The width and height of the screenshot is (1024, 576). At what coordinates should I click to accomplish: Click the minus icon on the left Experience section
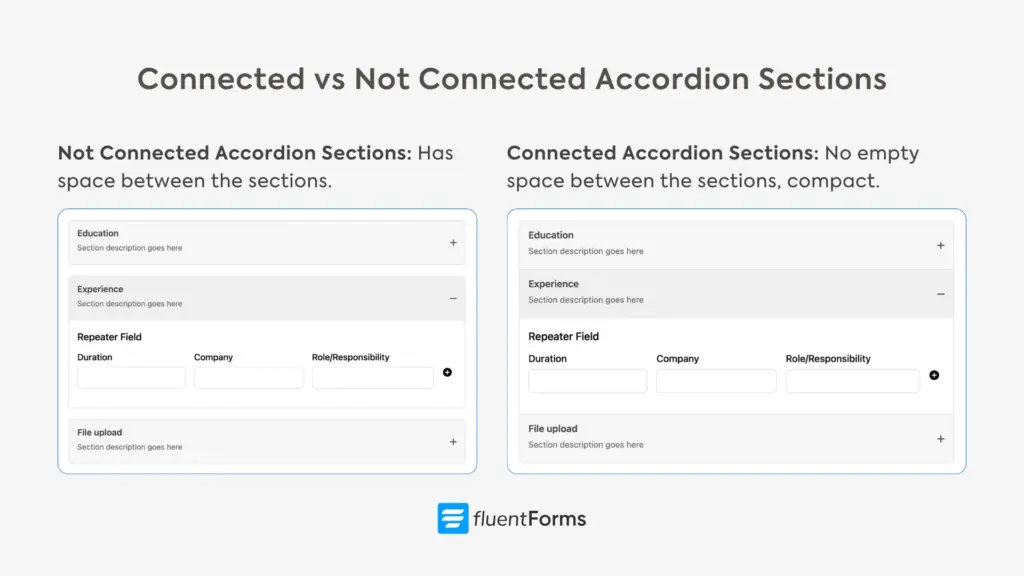click(x=453, y=297)
